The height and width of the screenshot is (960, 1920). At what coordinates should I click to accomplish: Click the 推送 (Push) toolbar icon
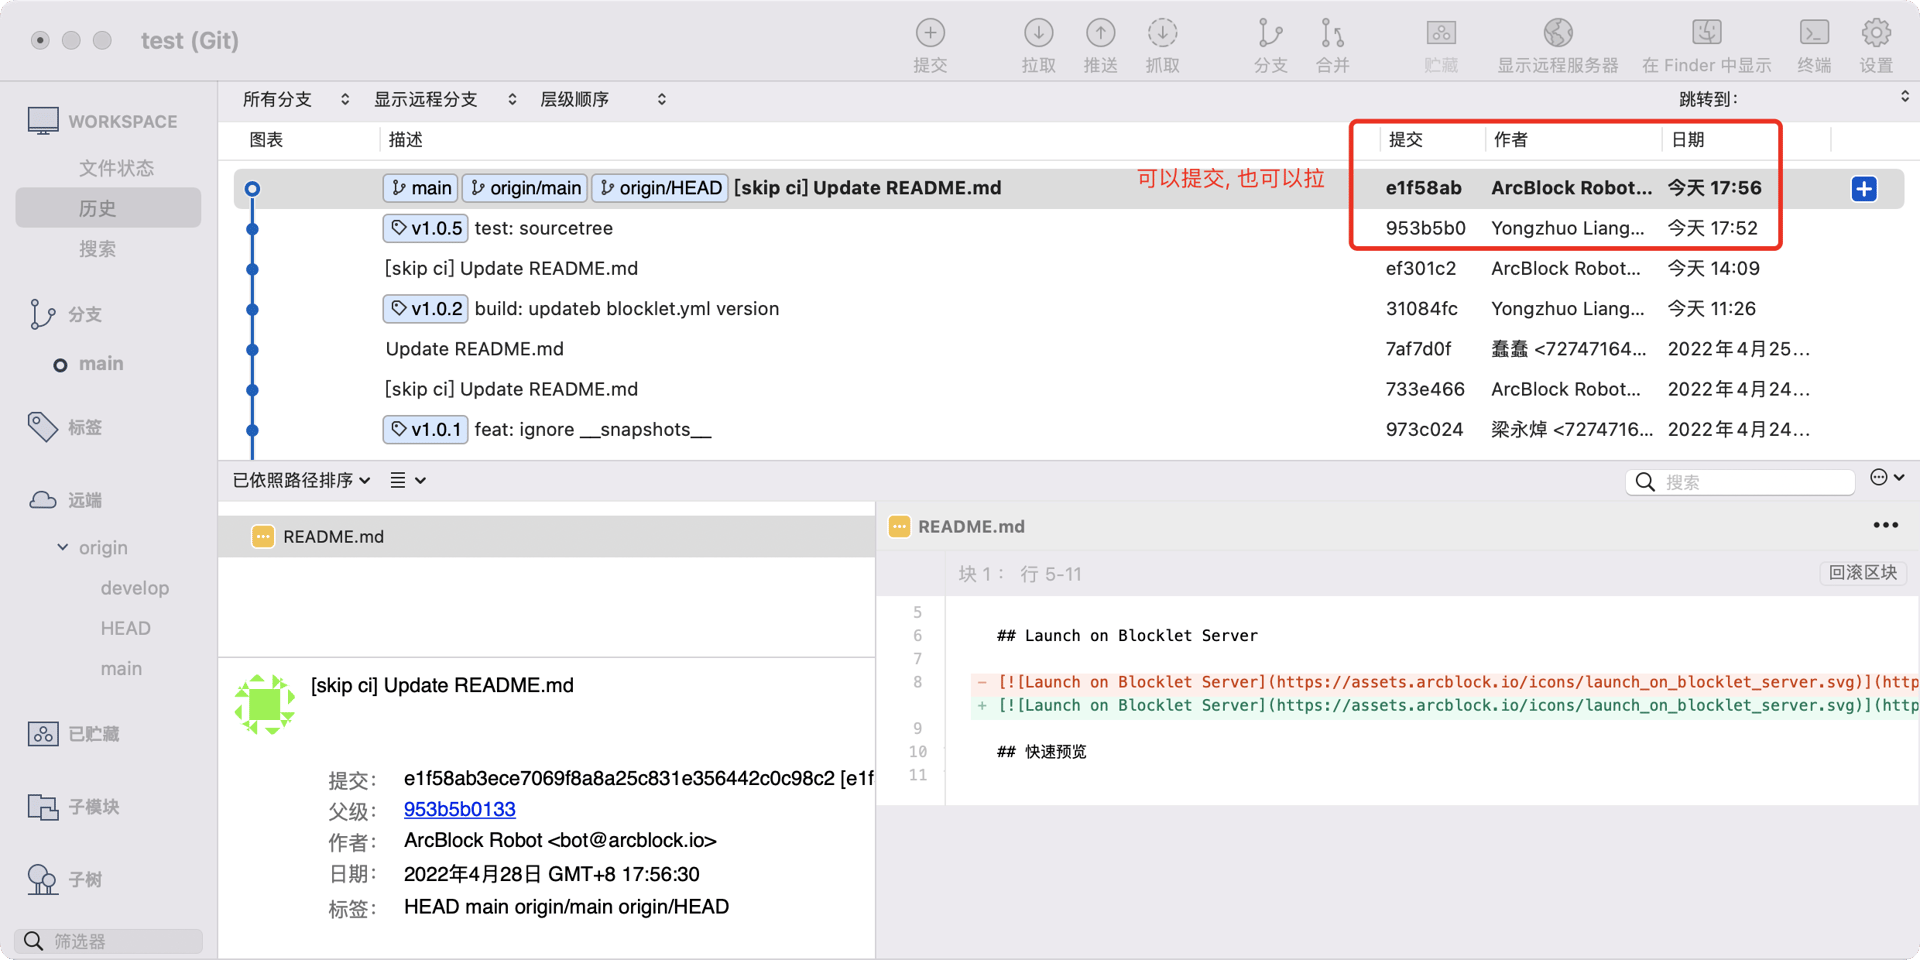(x=1100, y=34)
